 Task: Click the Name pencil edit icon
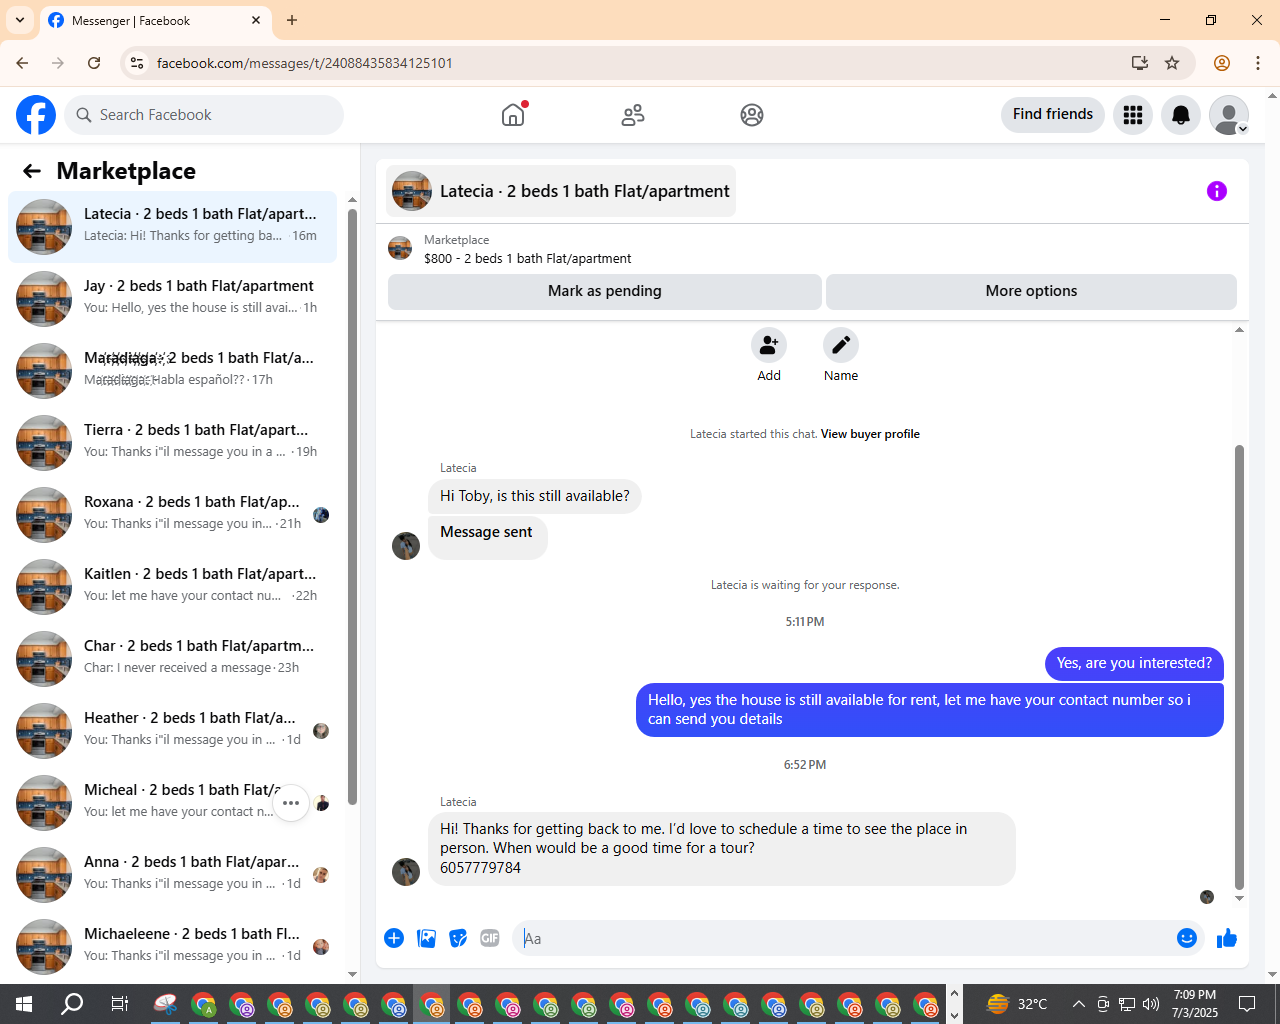tap(841, 345)
